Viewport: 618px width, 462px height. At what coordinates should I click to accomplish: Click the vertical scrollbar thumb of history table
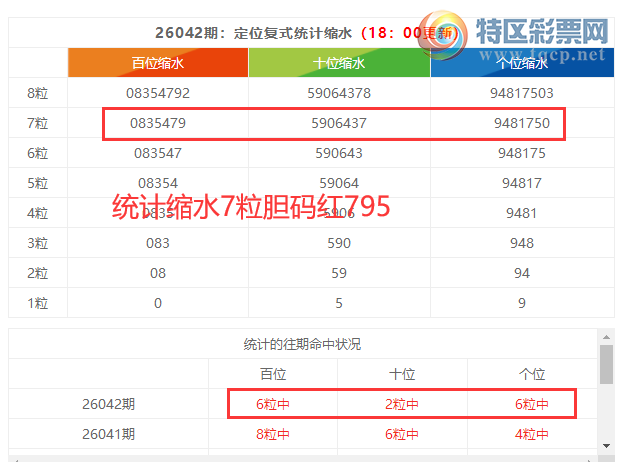(606, 364)
